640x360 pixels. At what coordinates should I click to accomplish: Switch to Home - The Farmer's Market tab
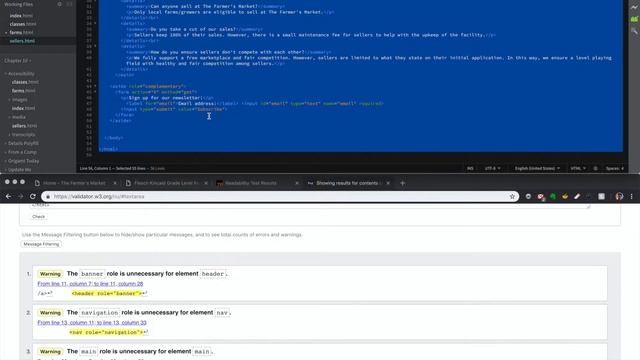pos(74,183)
